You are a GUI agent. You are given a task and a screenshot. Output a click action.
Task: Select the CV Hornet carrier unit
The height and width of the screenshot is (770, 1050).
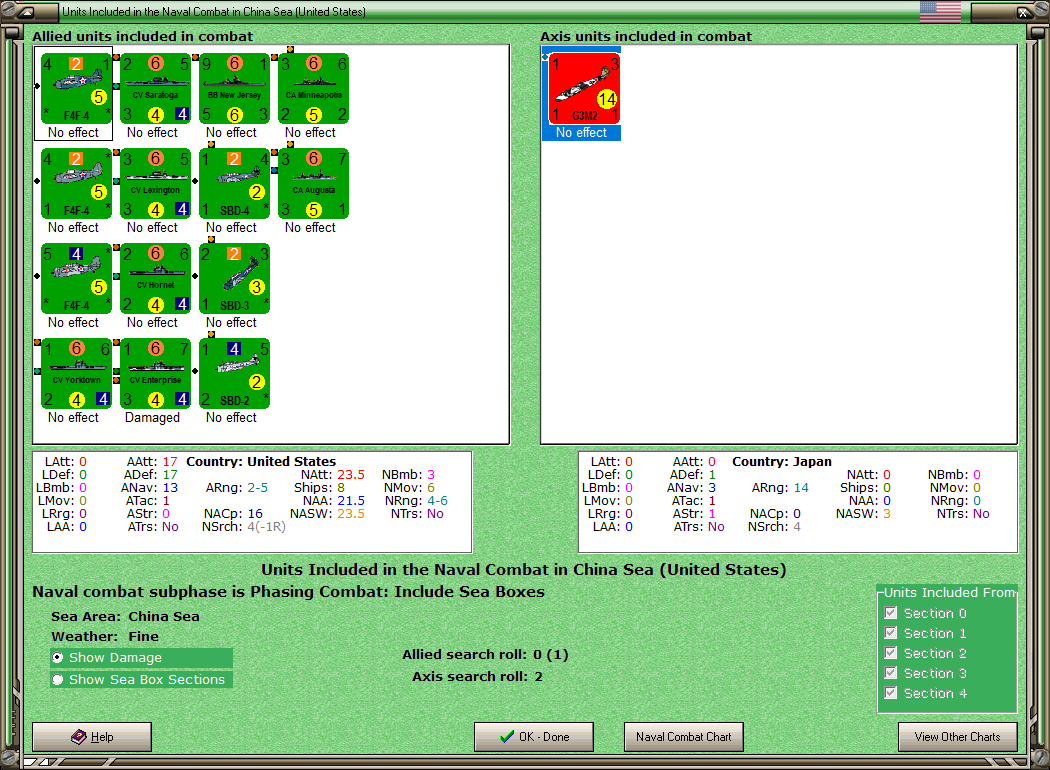155,279
